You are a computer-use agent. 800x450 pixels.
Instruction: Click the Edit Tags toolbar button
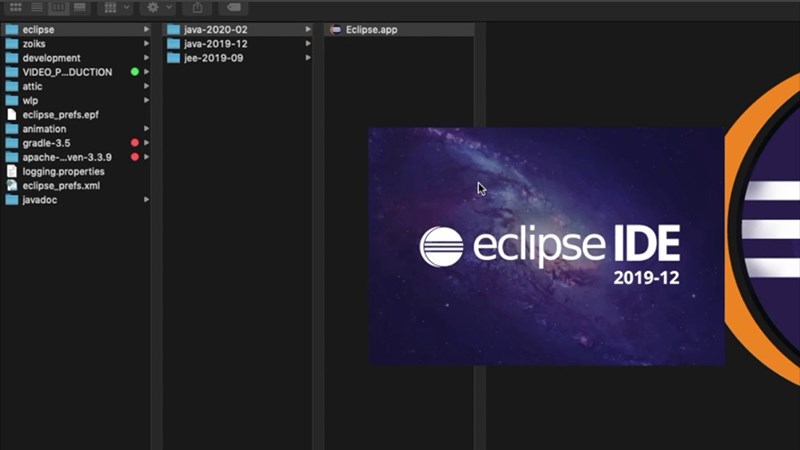click(x=234, y=7)
